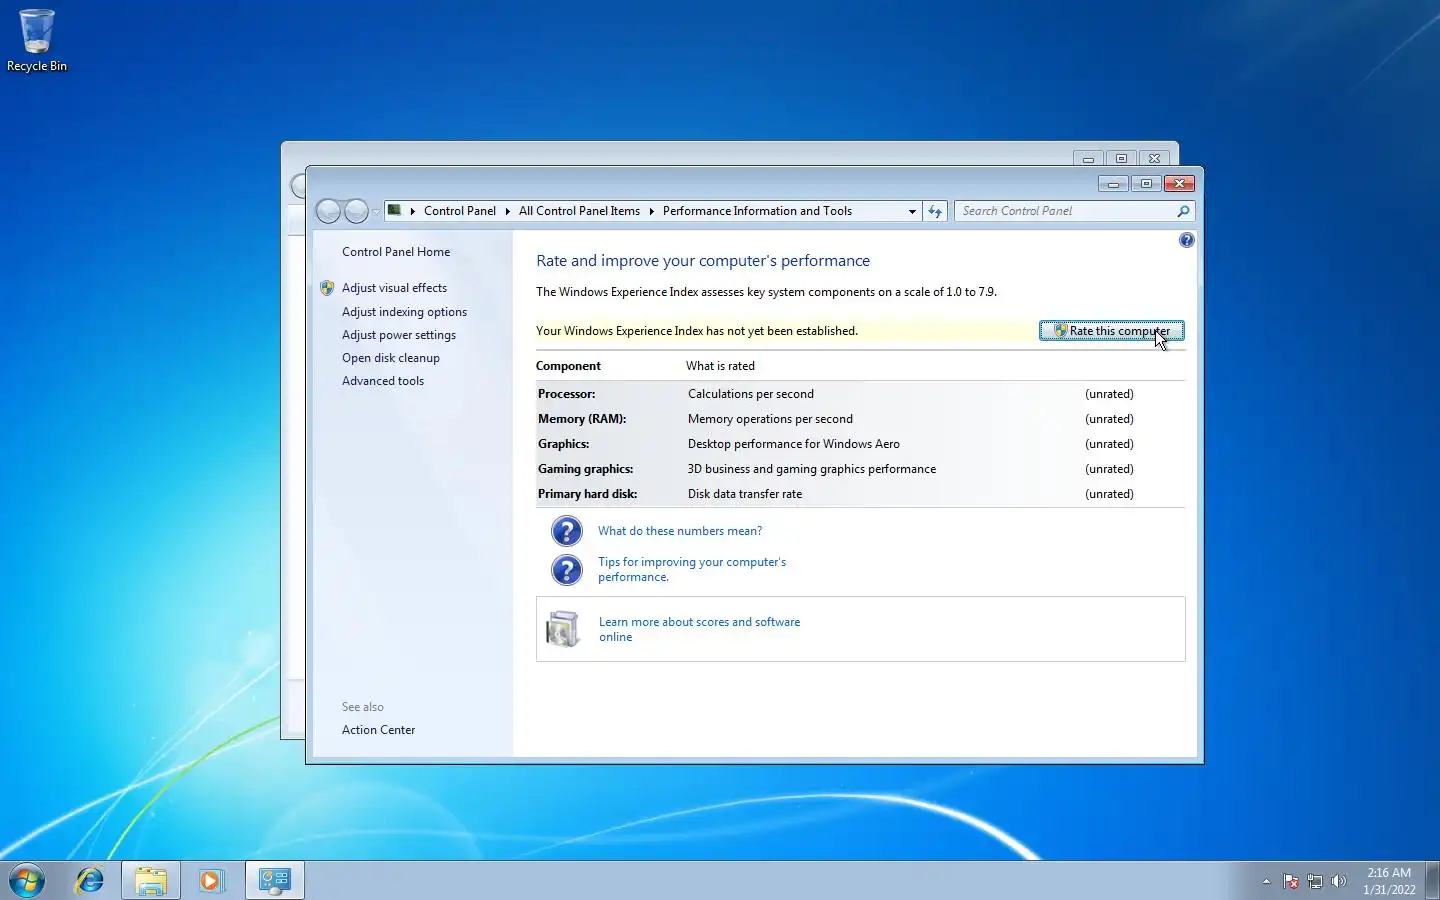This screenshot has width=1440, height=900.
Task: Open Windows Explorer from taskbar
Action: point(151,880)
